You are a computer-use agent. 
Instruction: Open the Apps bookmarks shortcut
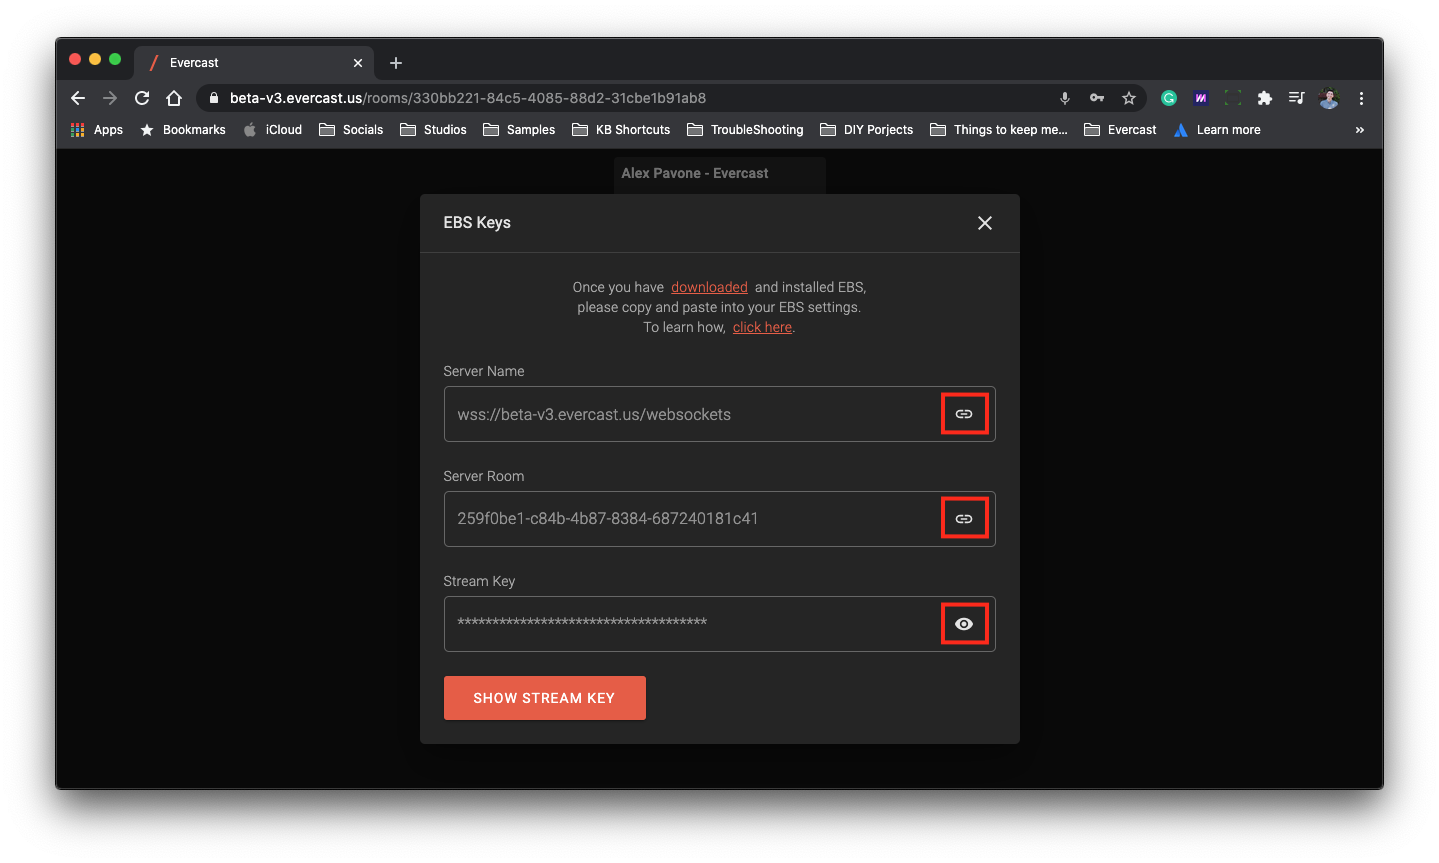(x=97, y=130)
